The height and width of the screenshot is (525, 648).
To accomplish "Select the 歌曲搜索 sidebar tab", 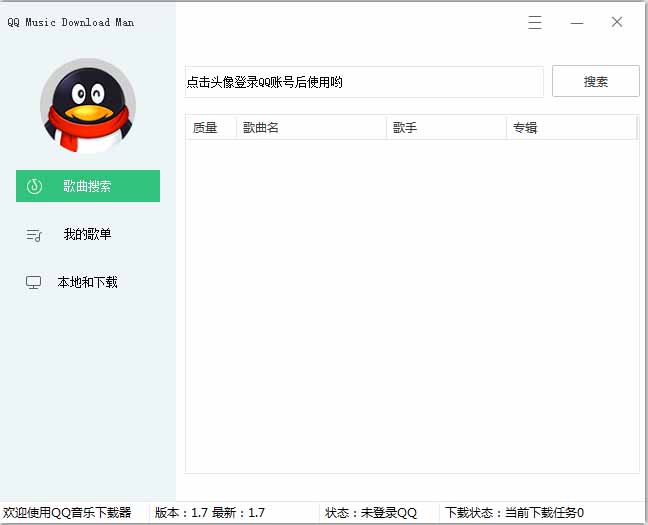I will [x=88, y=186].
